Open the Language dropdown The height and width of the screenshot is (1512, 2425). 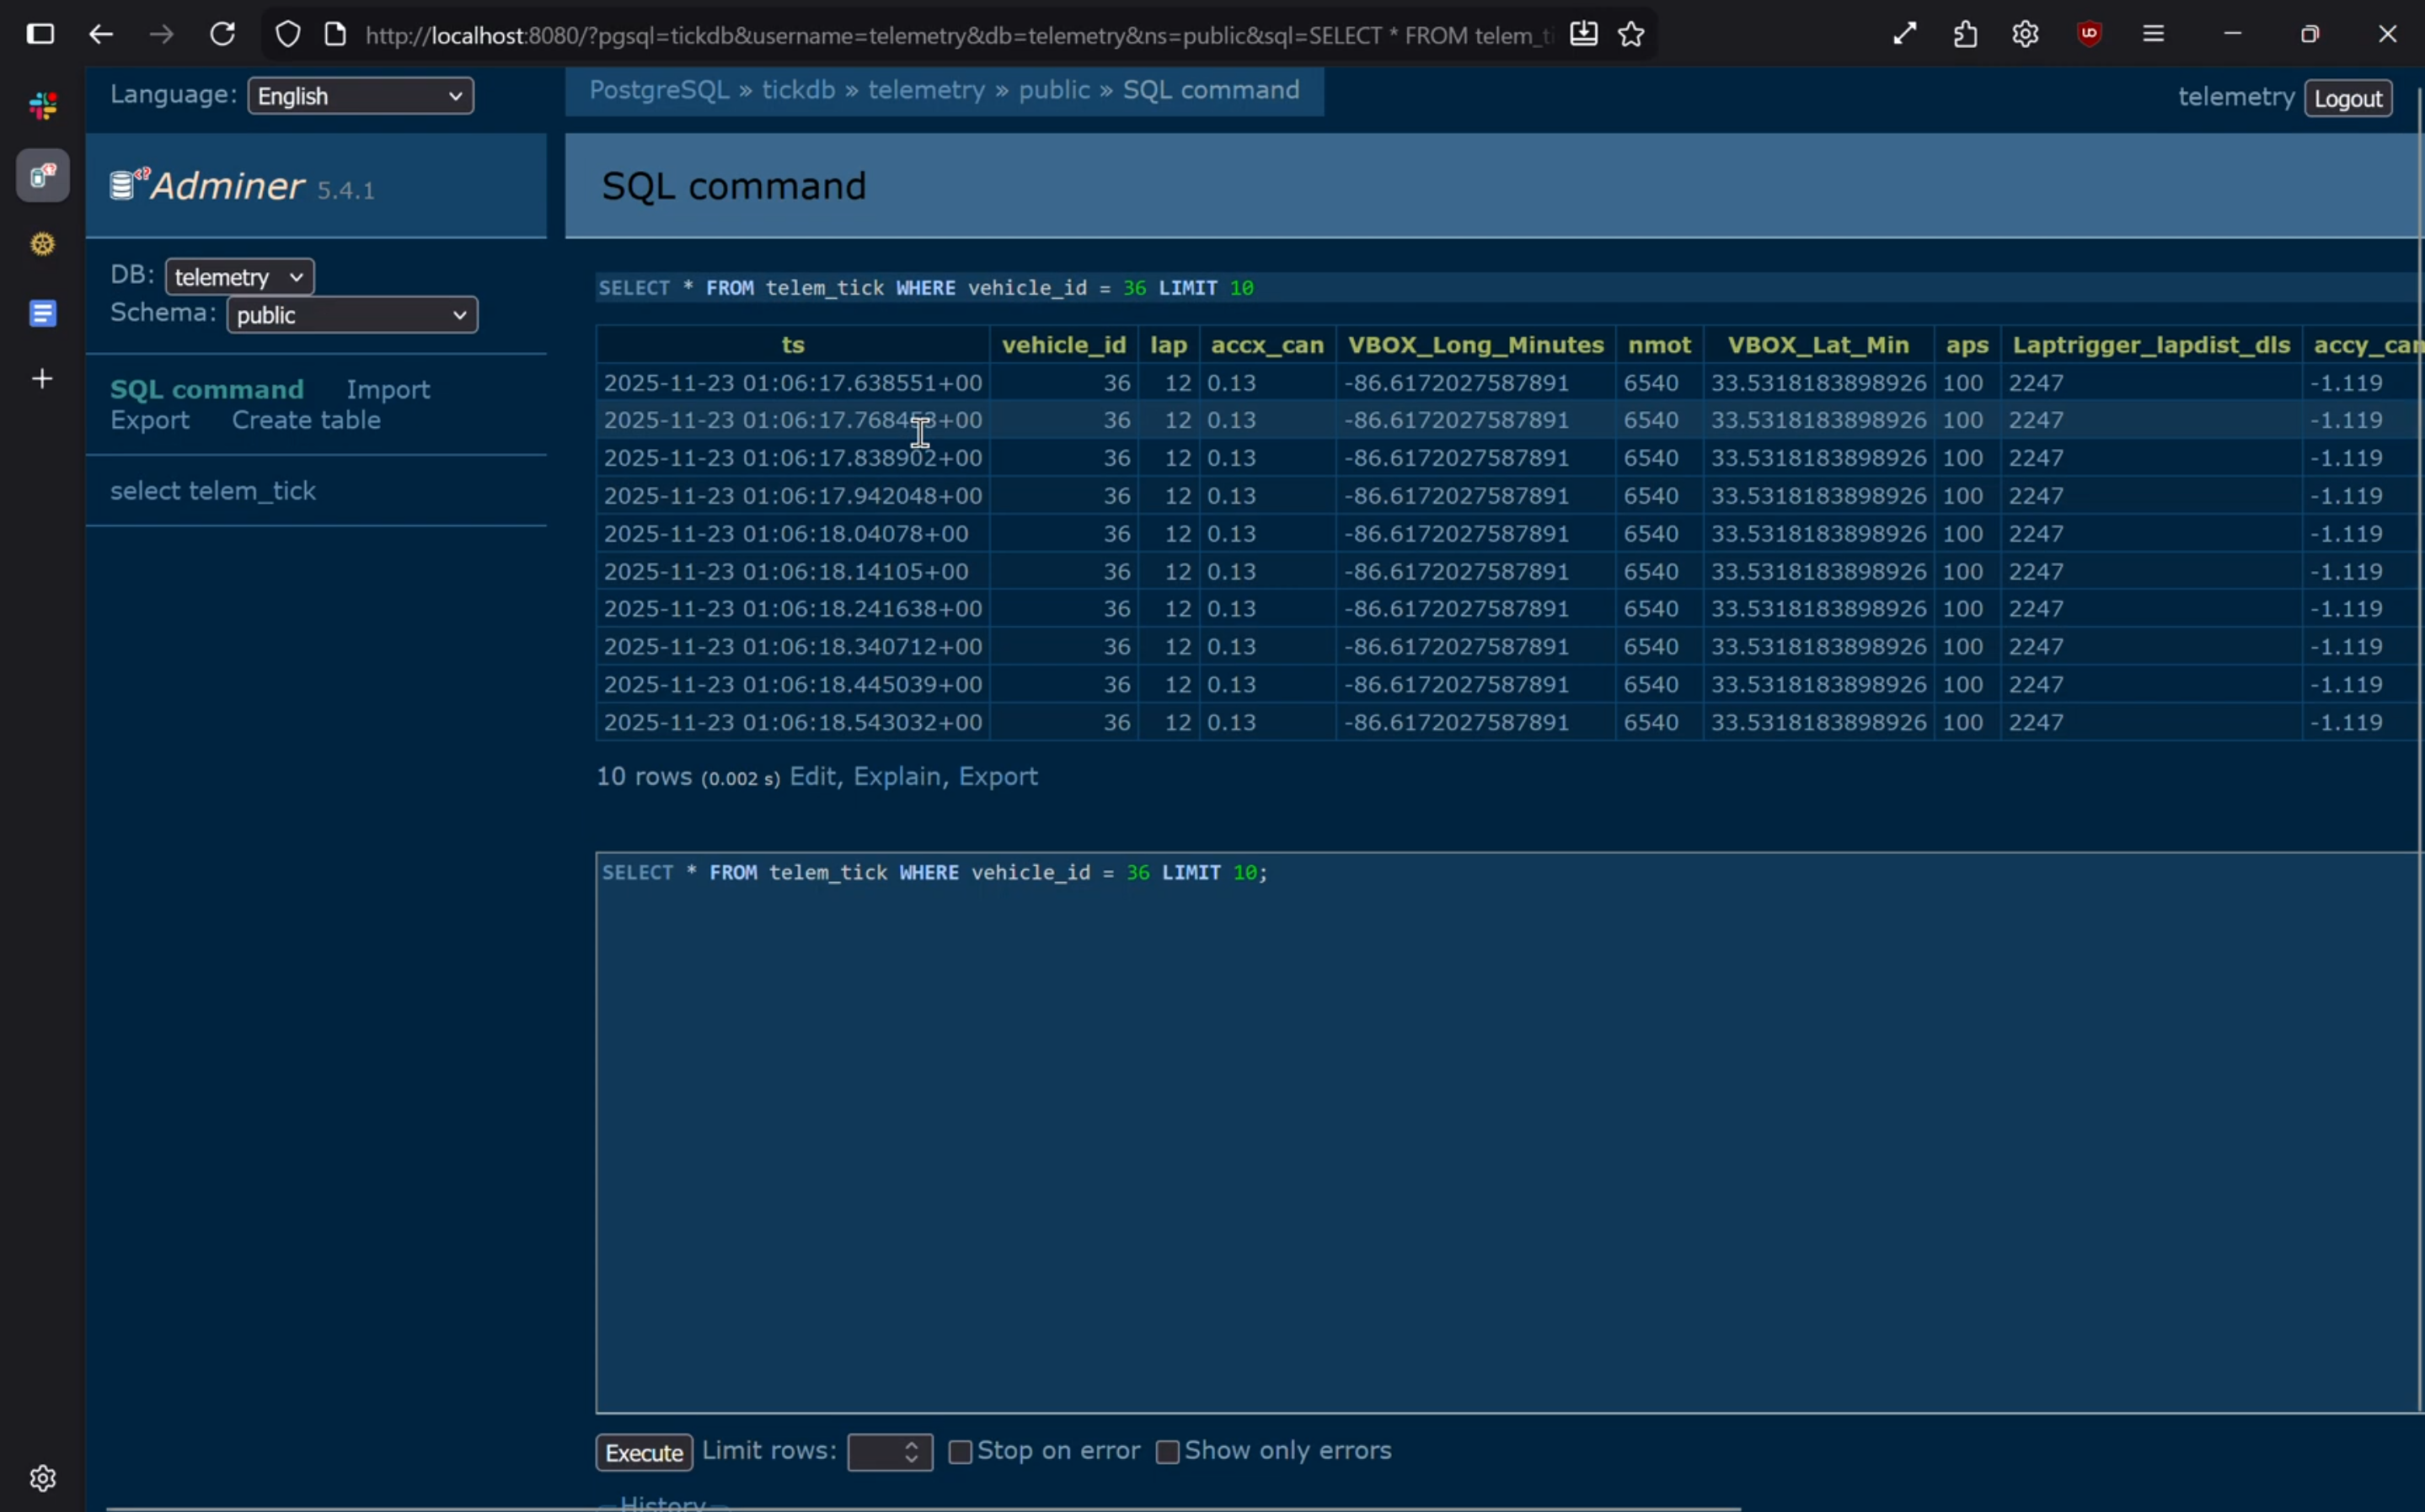pyautogui.click(x=360, y=96)
